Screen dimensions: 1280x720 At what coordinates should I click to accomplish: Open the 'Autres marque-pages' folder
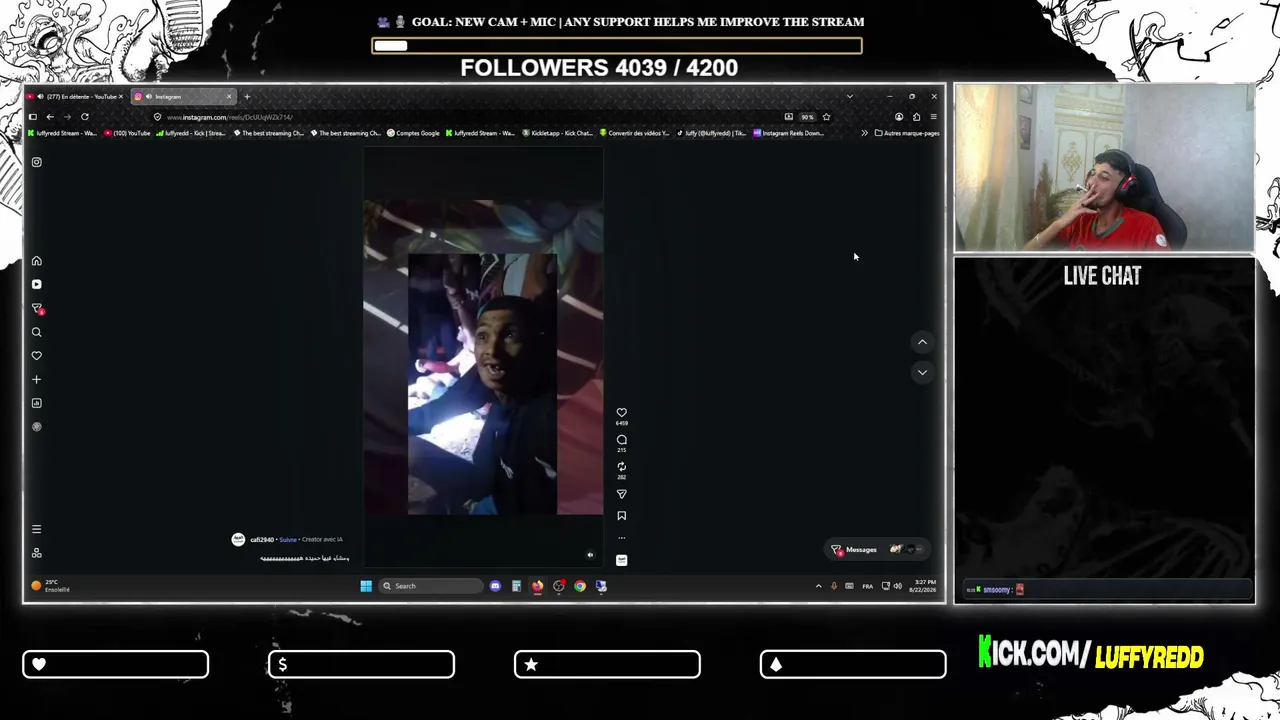(x=907, y=133)
